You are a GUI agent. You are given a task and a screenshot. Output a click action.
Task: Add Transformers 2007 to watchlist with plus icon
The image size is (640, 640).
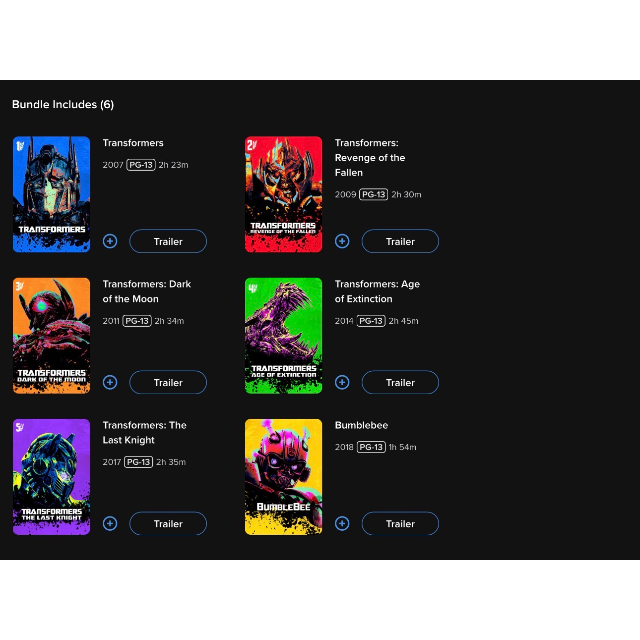(x=110, y=241)
